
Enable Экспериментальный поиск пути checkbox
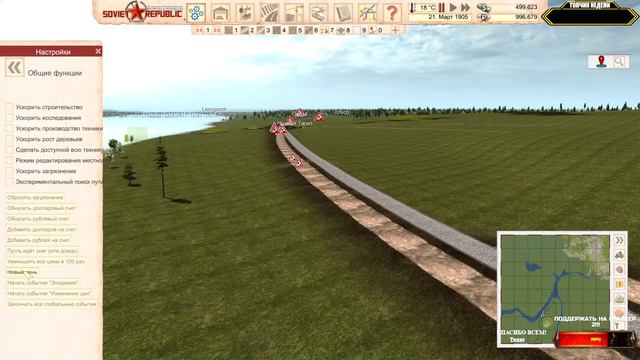9,182
